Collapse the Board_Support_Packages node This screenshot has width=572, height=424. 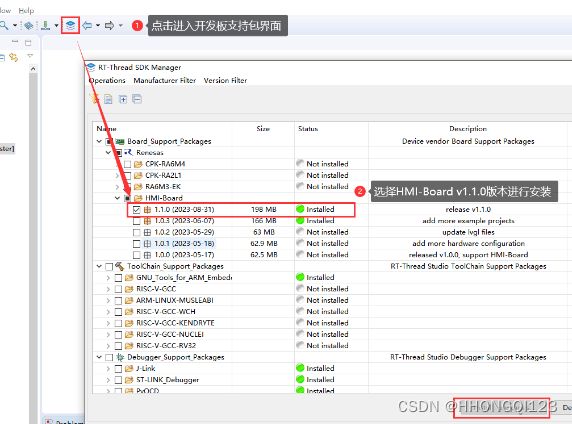coord(99,141)
